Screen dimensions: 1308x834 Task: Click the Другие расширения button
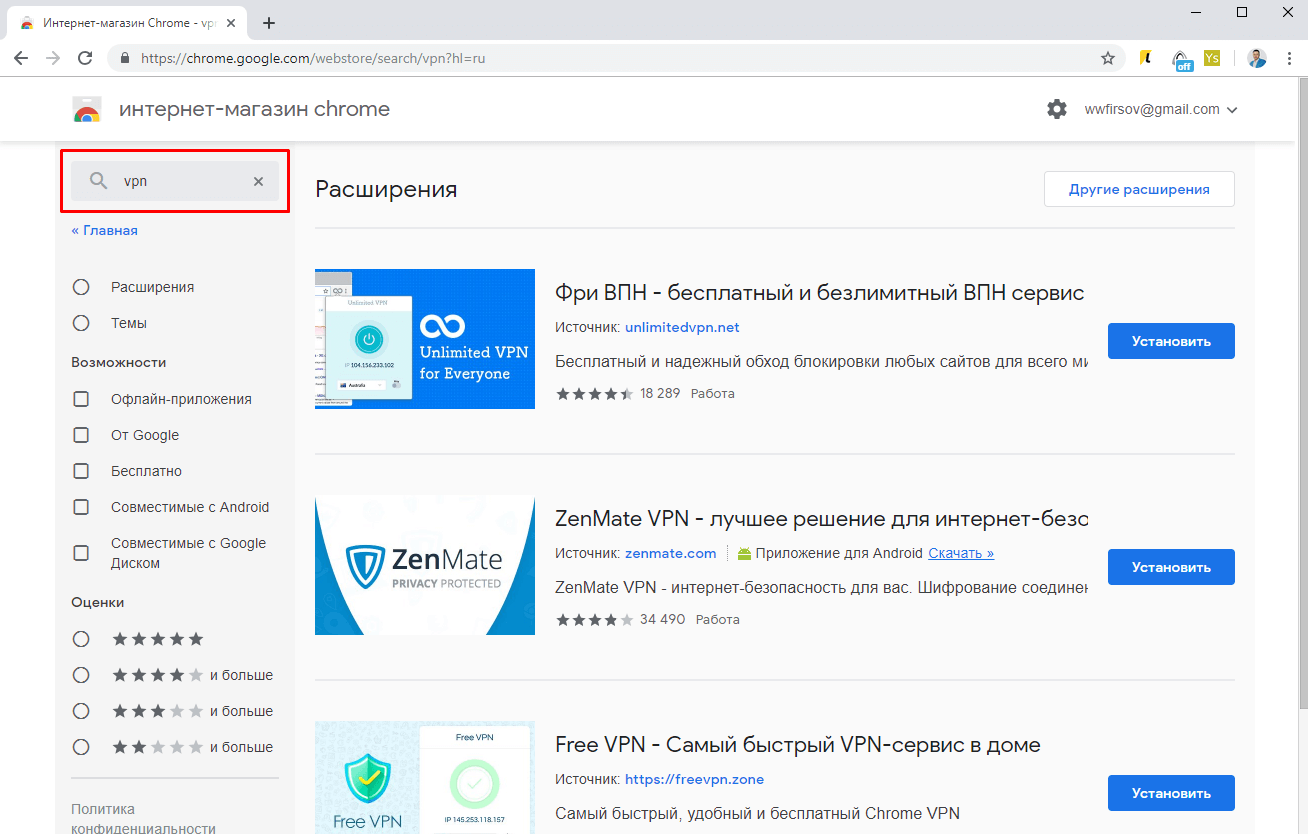(x=1139, y=189)
